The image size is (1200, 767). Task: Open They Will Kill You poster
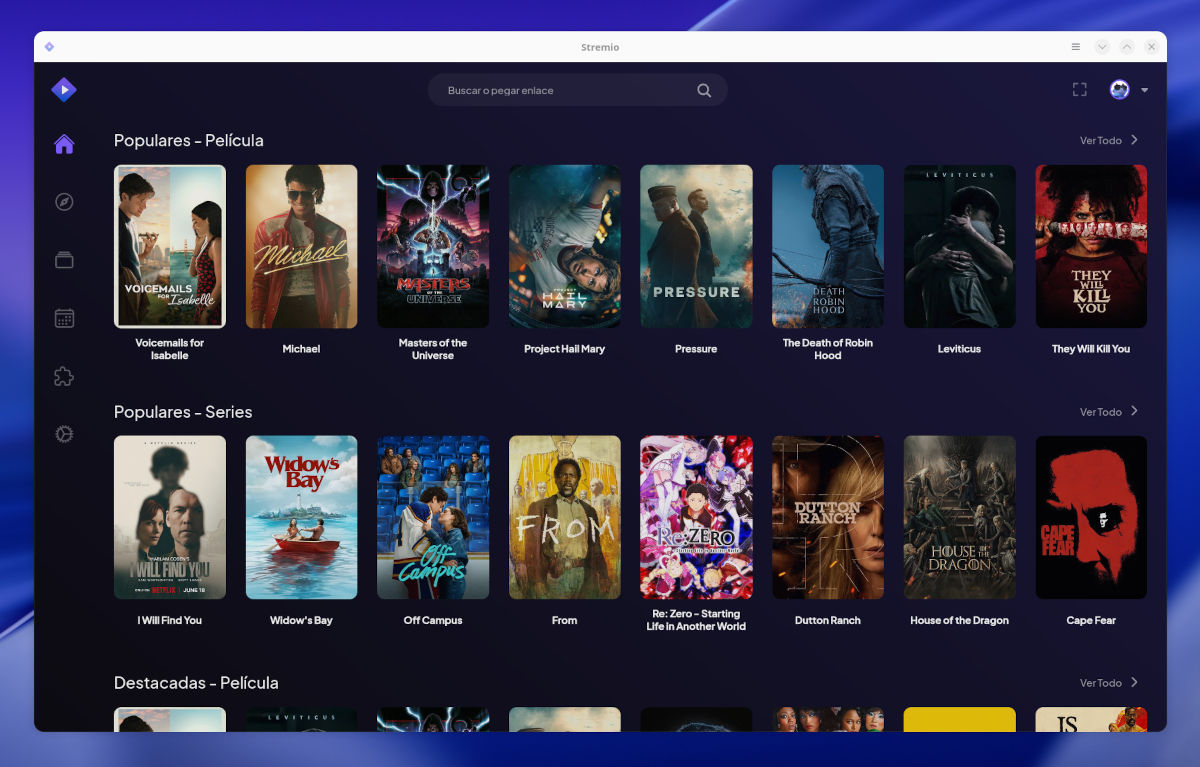click(1091, 246)
